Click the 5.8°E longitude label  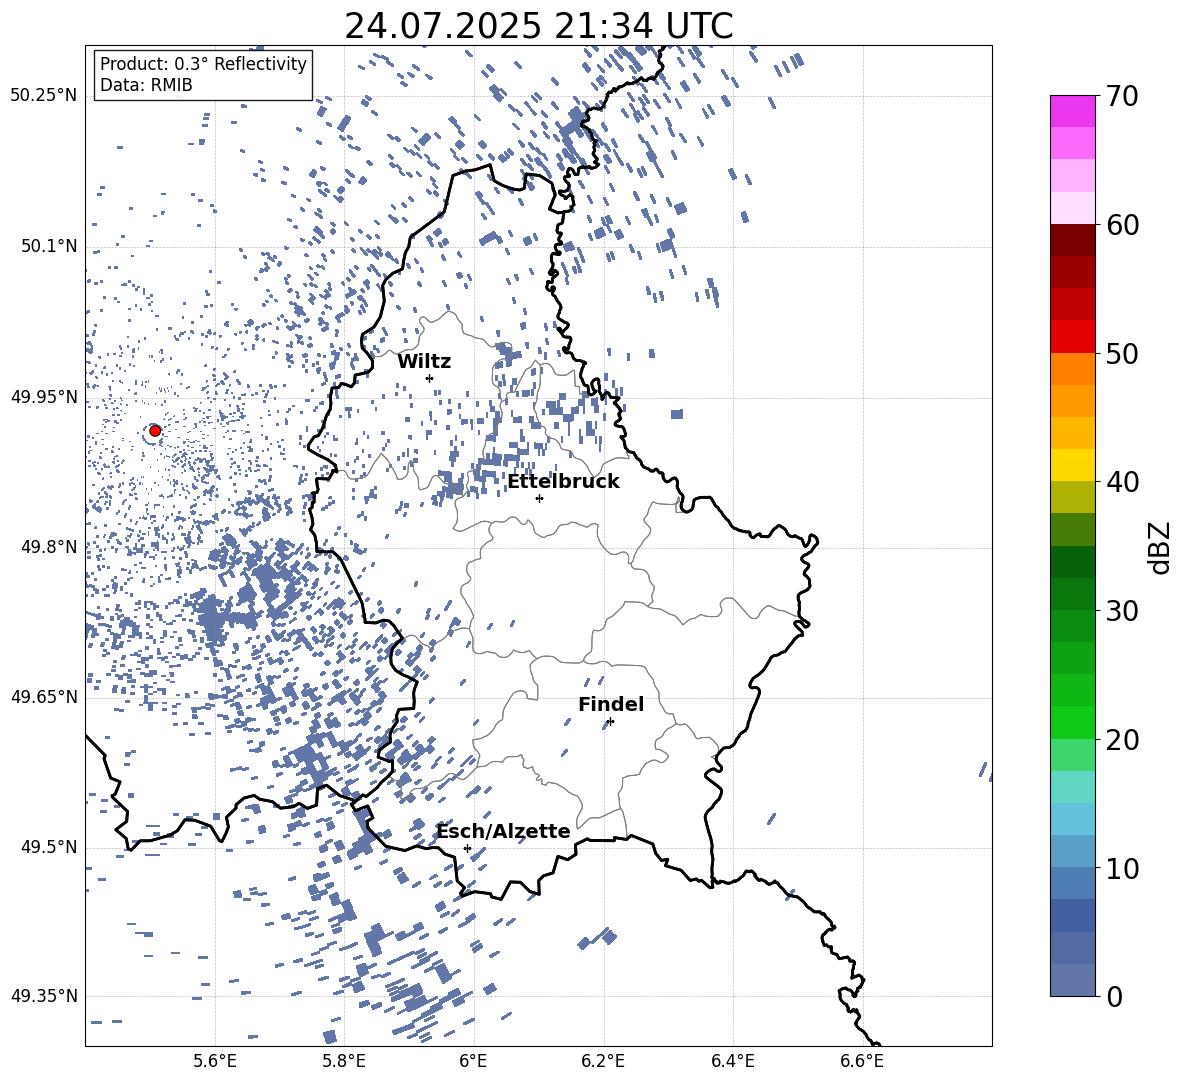tap(344, 1061)
